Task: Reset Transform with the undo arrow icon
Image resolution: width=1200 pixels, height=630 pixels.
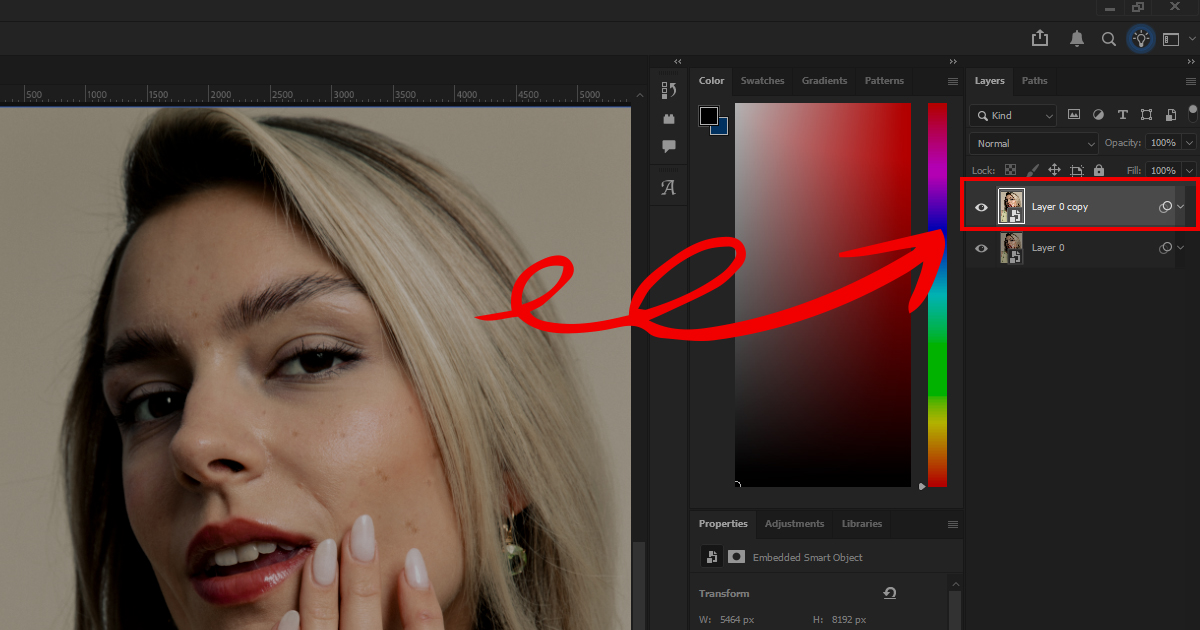Action: 890,593
